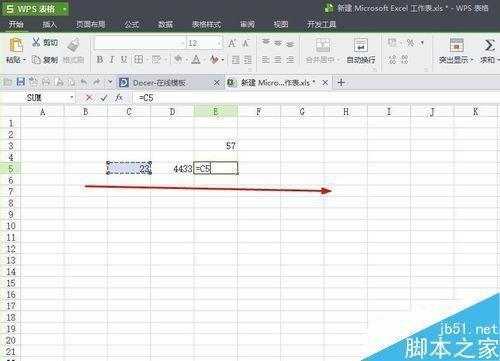Image resolution: width=500 pixels, height=361 pixels.
Task: Select row 5 header
Action: click(10, 168)
